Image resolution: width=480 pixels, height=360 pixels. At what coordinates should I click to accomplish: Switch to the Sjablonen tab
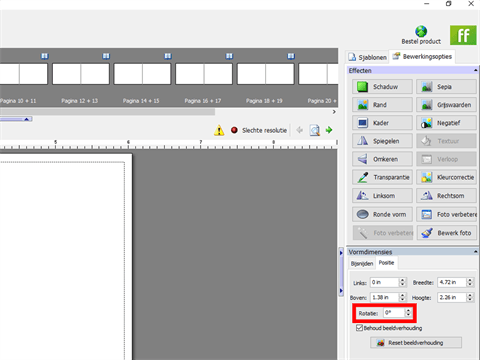tap(368, 57)
